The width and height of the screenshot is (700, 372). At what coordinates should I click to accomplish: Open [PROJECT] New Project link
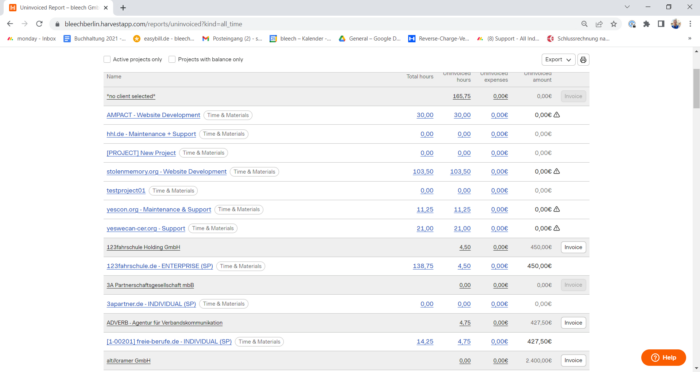click(x=141, y=153)
